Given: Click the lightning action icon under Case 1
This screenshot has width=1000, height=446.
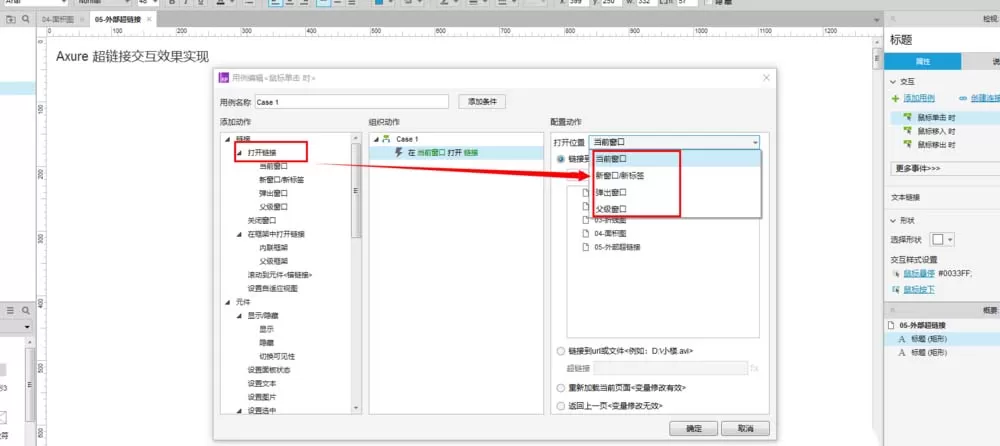Looking at the screenshot, I should click(399, 152).
